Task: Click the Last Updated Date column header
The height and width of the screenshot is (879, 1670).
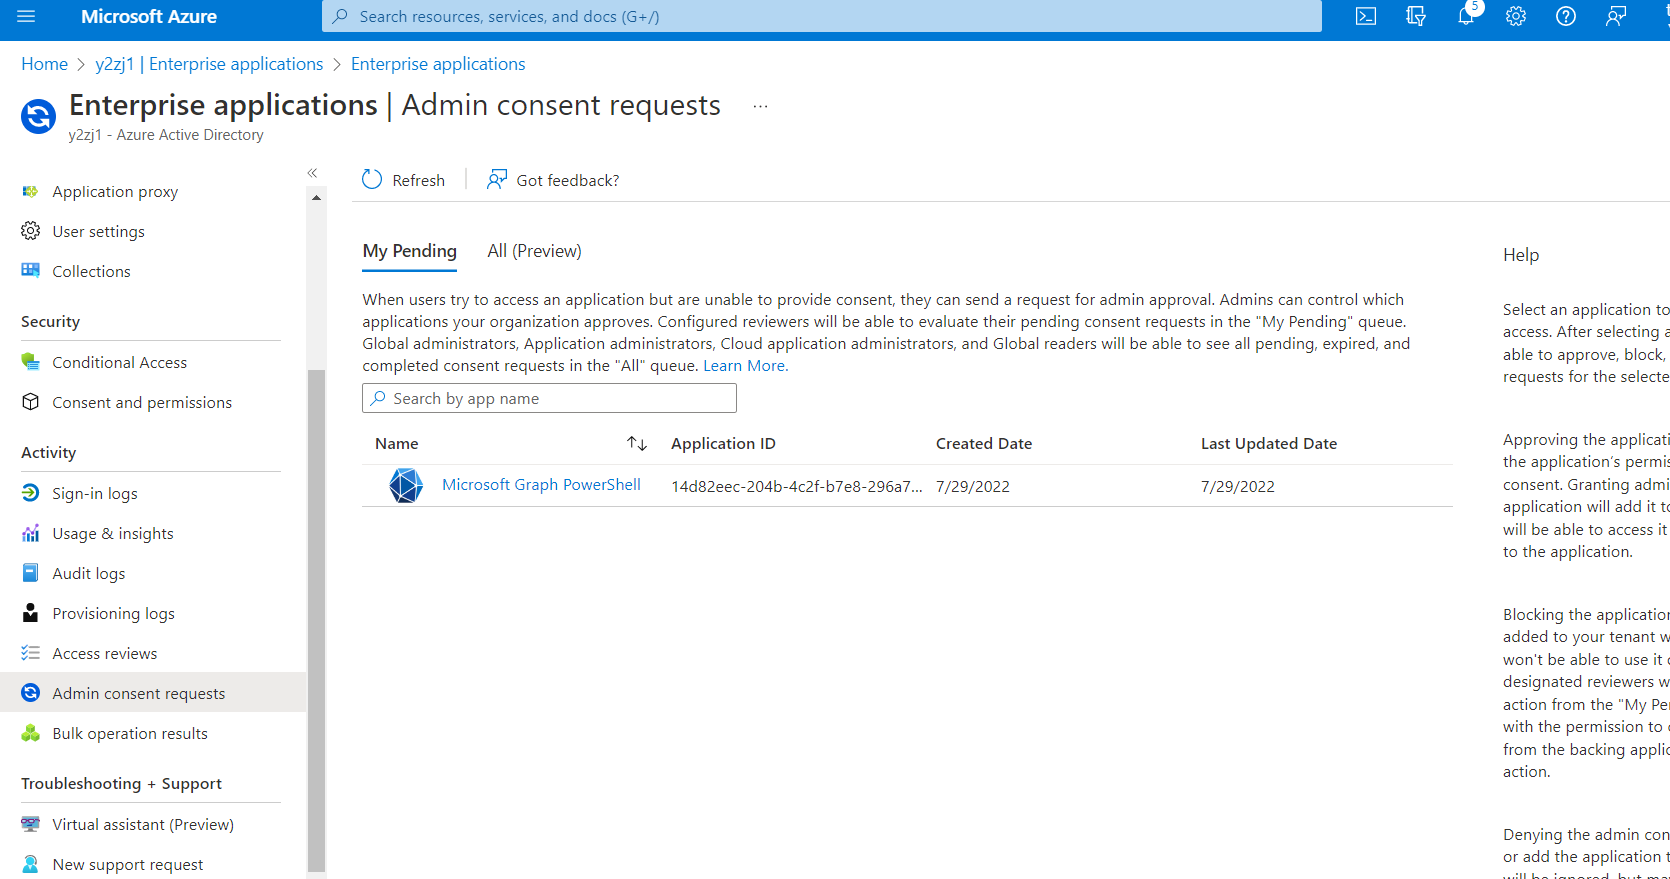Action: tap(1269, 443)
